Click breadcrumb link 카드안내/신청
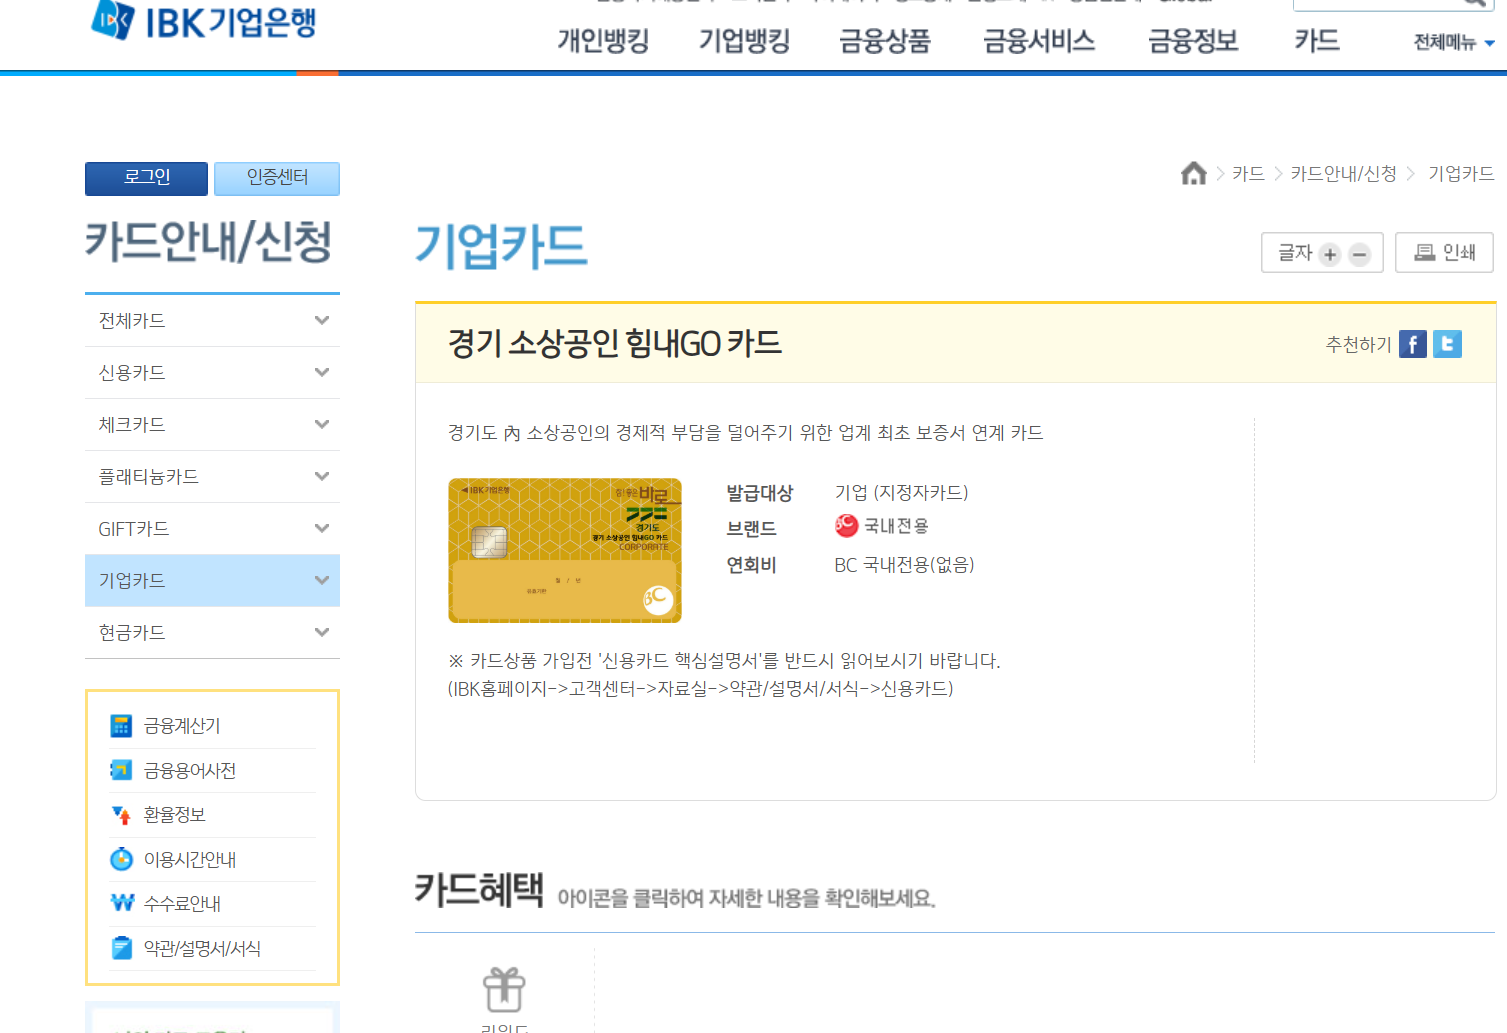Screen dimensions: 1507x1033 (x=1343, y=174)
